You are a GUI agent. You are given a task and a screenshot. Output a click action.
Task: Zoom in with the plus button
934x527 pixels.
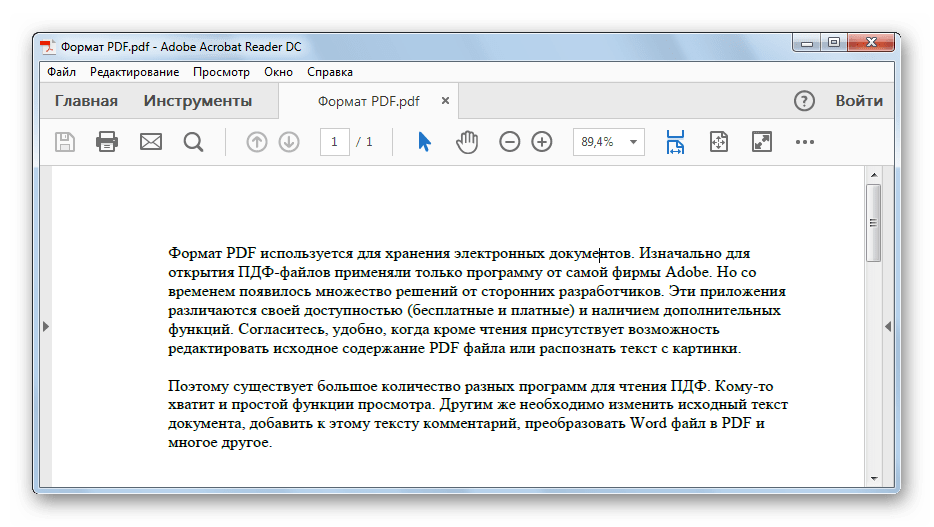(542, 142)
